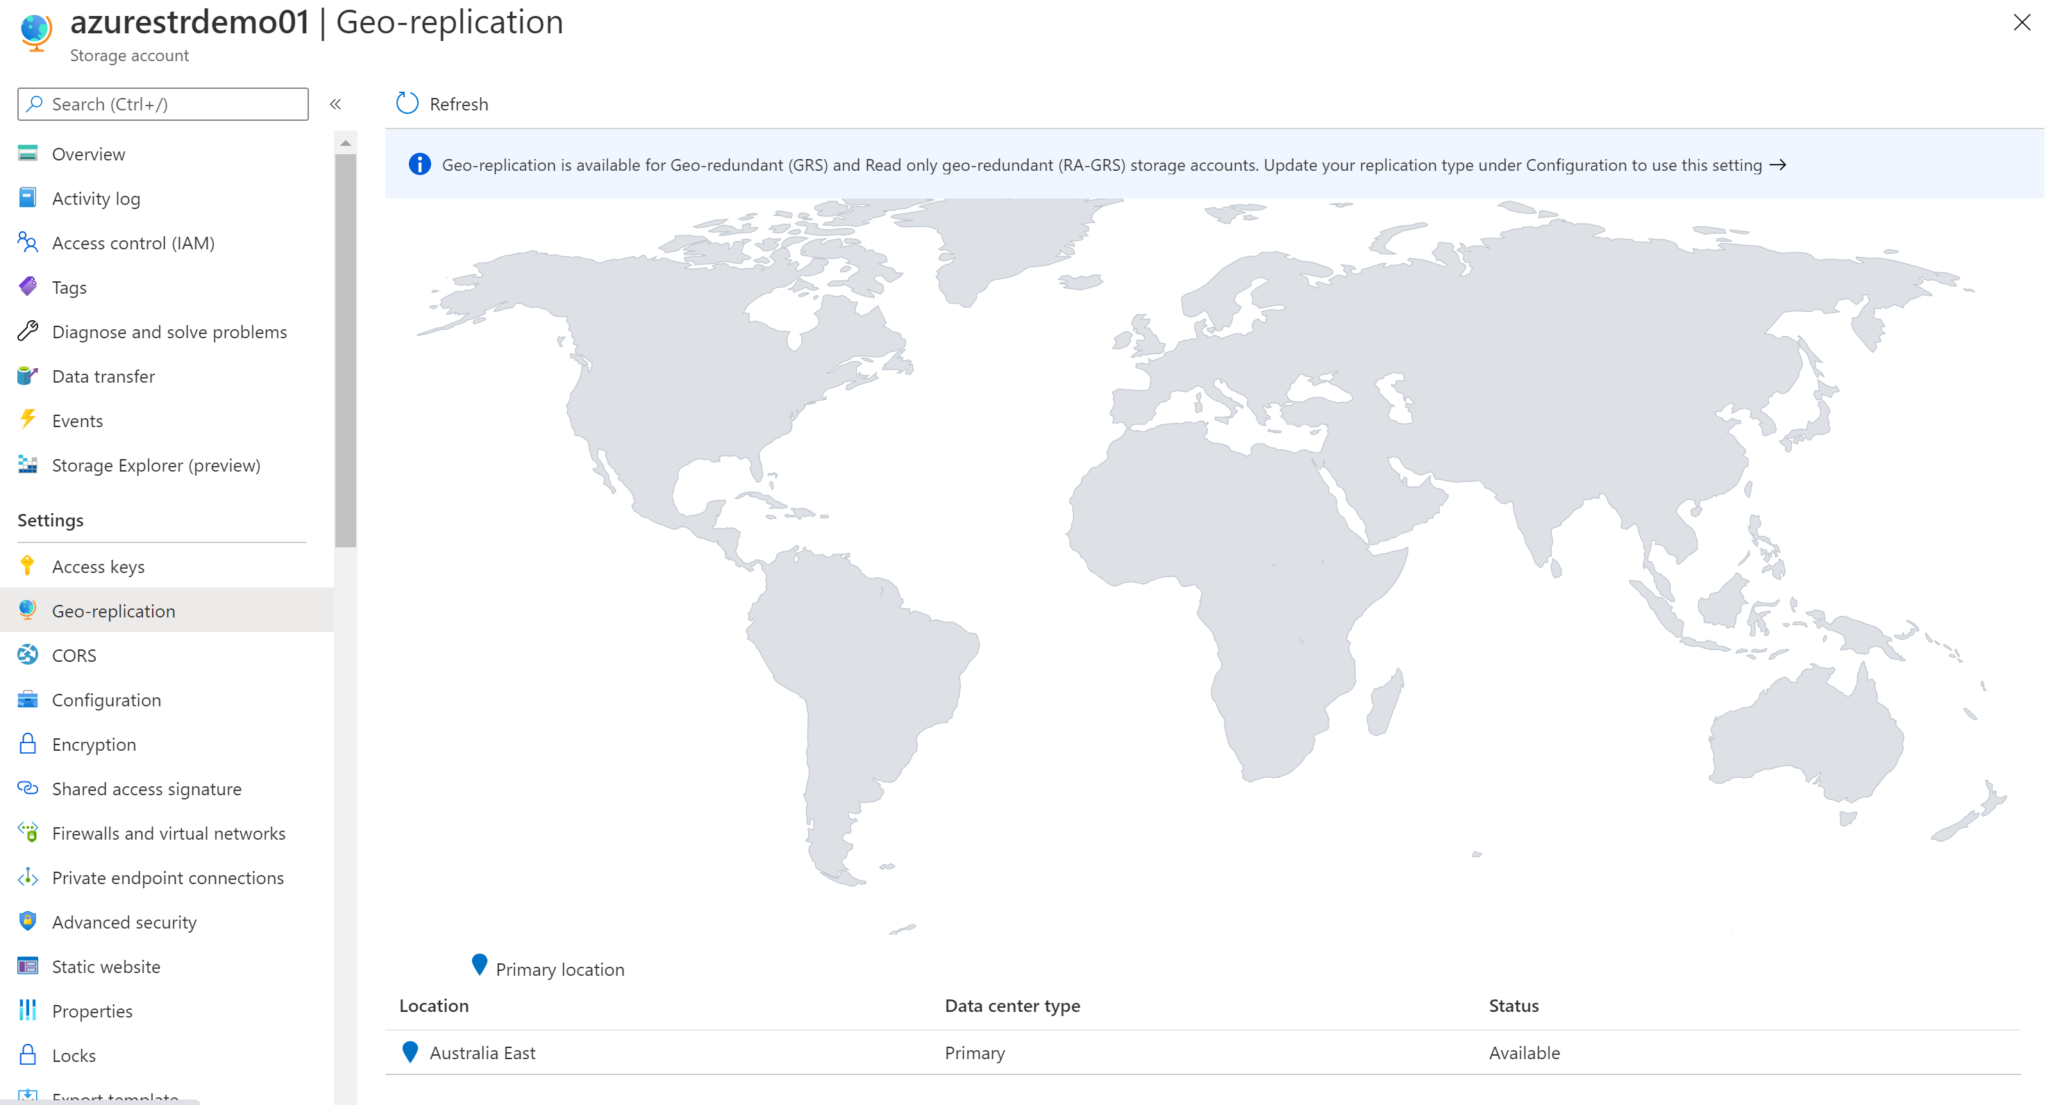Click the Configuration toolbox icon
2048x1105 pixels.
(28, 699)
